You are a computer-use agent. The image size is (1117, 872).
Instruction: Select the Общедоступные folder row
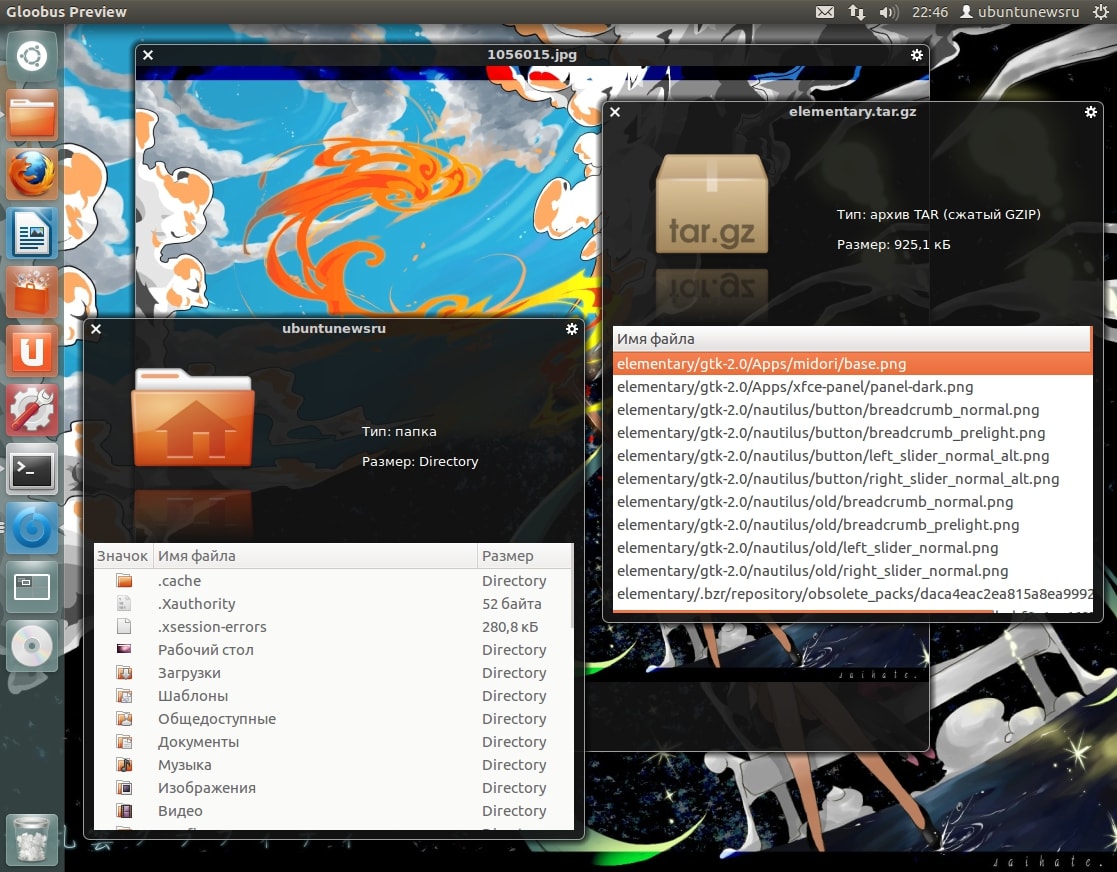pos(333,719)
